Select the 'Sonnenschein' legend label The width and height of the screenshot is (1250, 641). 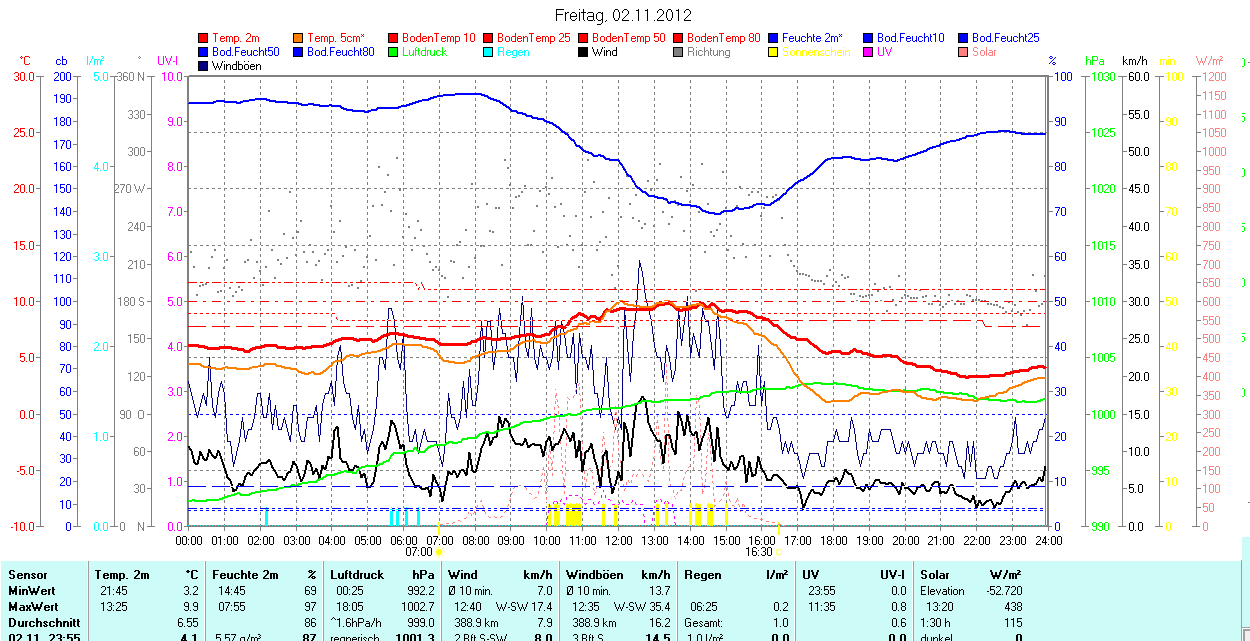pyautogui.click(x=816, y=52)
